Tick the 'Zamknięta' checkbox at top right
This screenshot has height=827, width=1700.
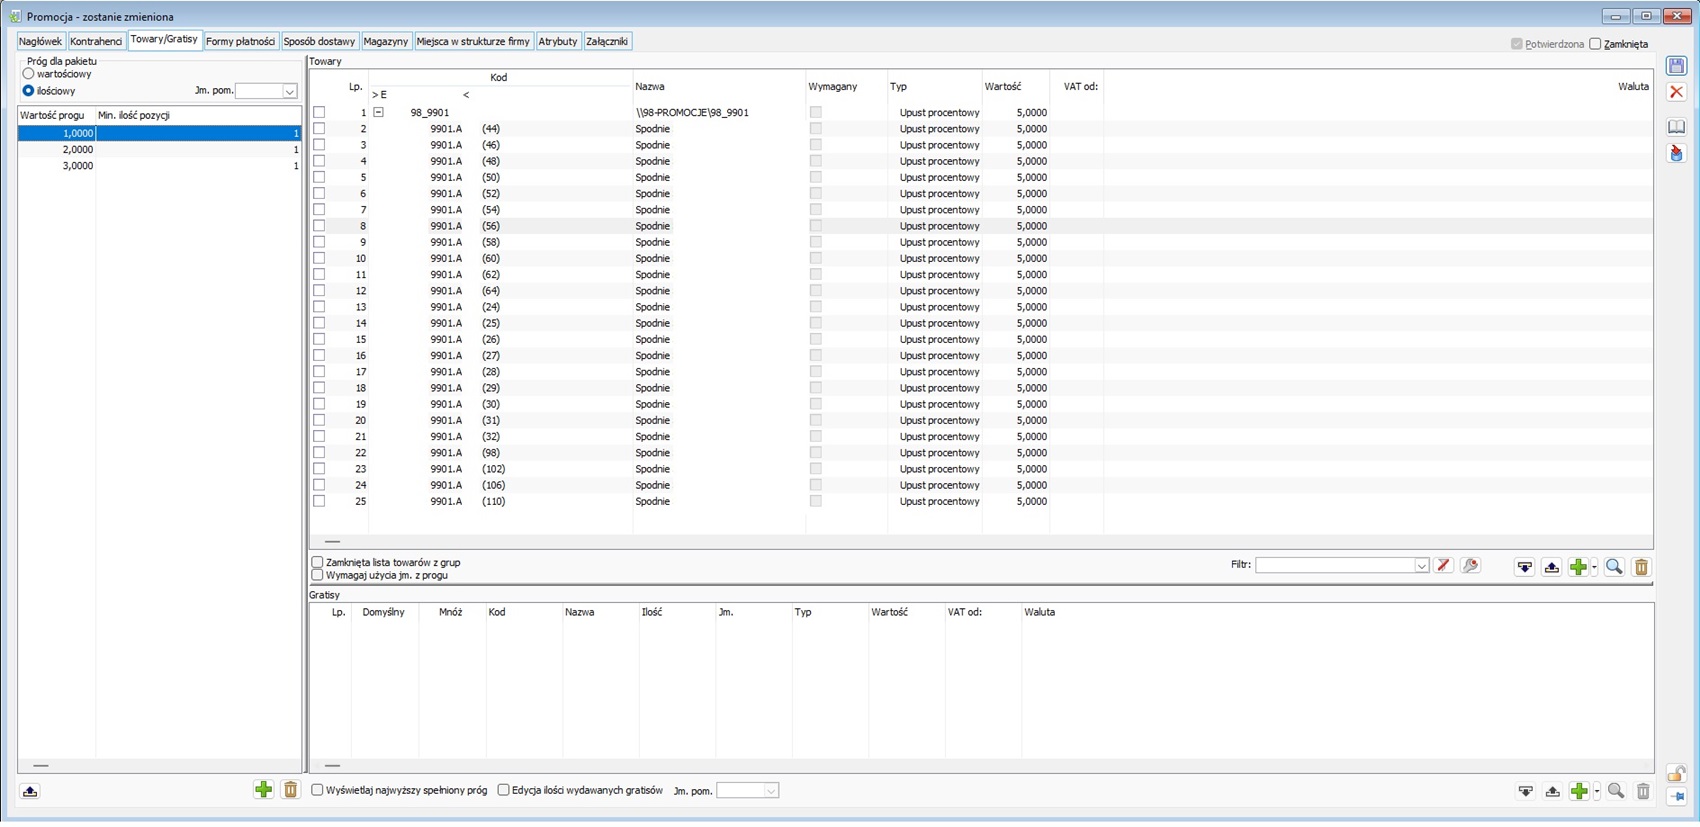pyautogui.click(x=1595, y=44)
